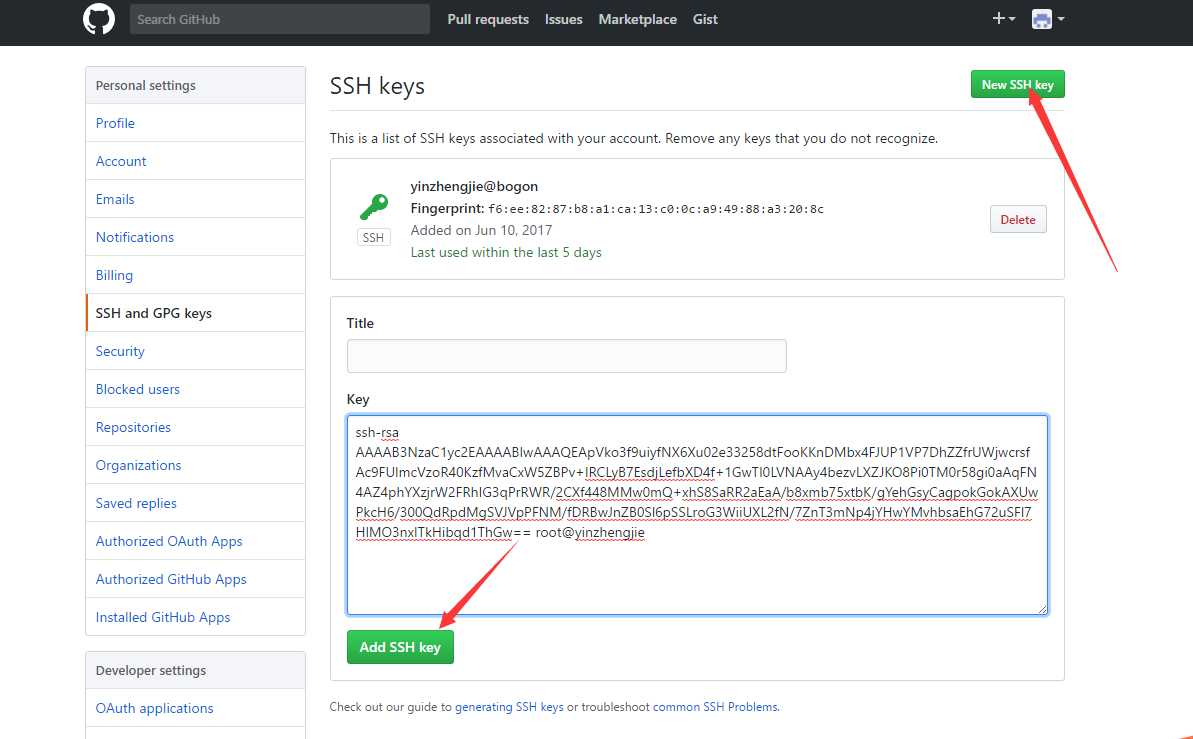Viewport: 1193px width, 739px height.
Task: Click the SSH keys page heading
Action: 377,86
